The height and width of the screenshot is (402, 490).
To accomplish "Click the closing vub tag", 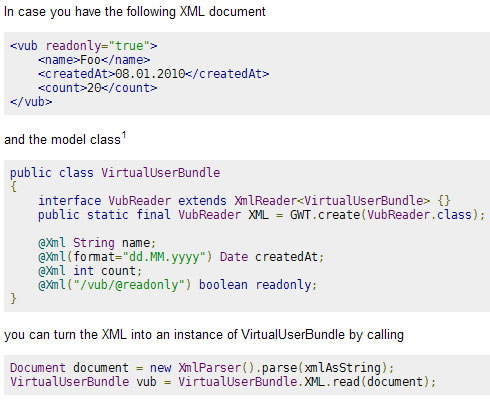I will 31,102.
